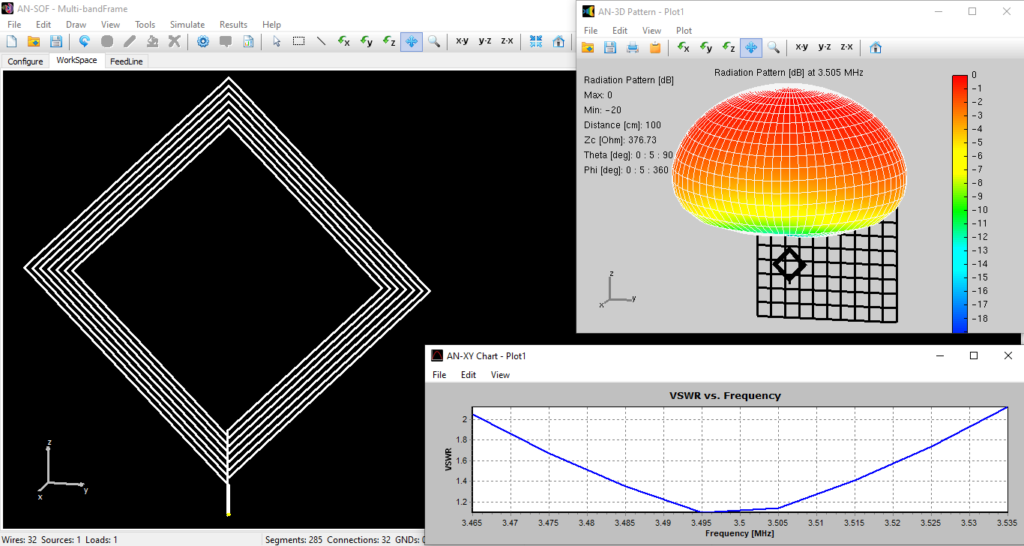Viewport: 1024px width, 546px height.
Task: Open the Draw menu in AN-SOF
Action: [76, 24]
